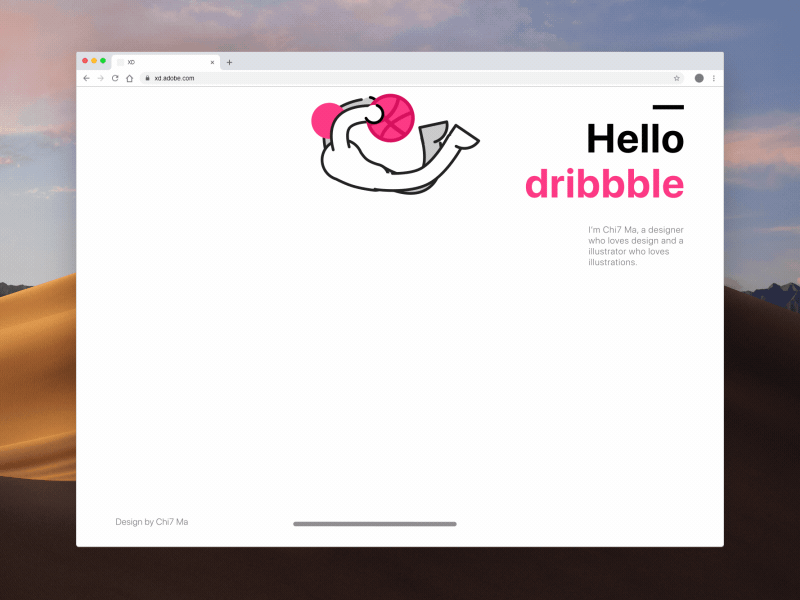Click the 'Hello' heading text
This screenshot has width=800, height=600.
pos(635,139)
